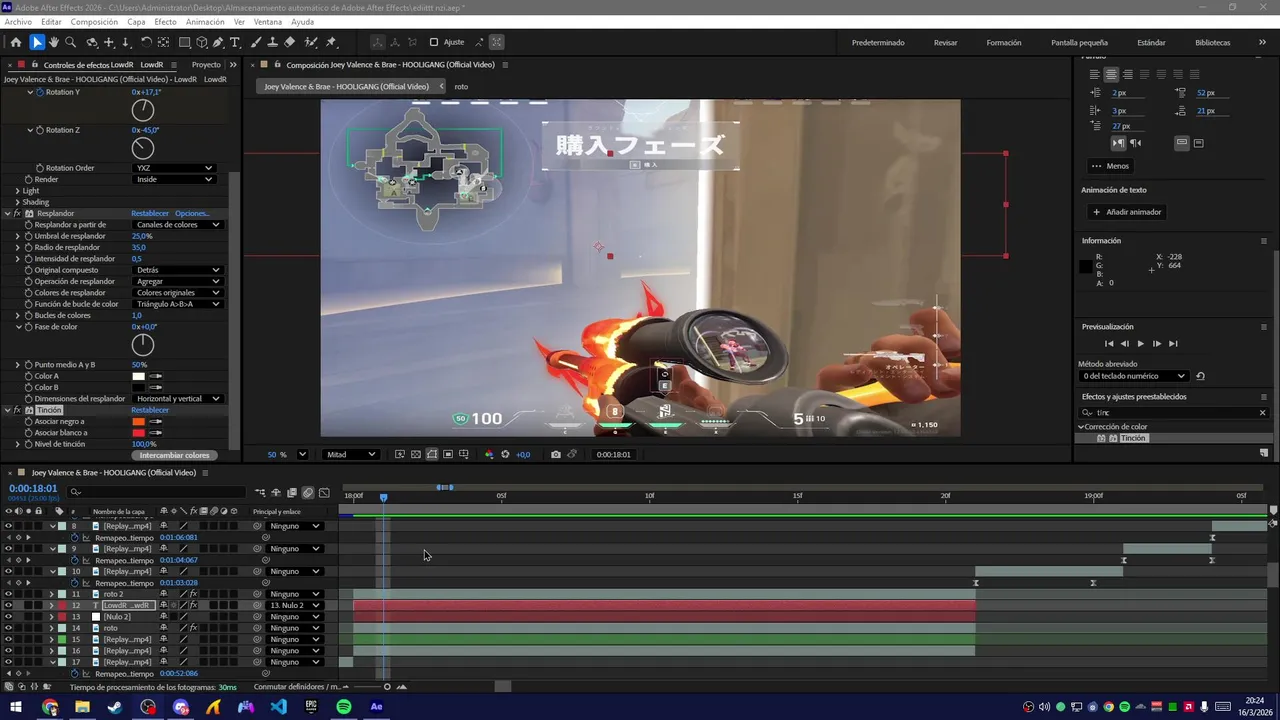
Task: Hide layer 14 roto
Action: [8, 628]
